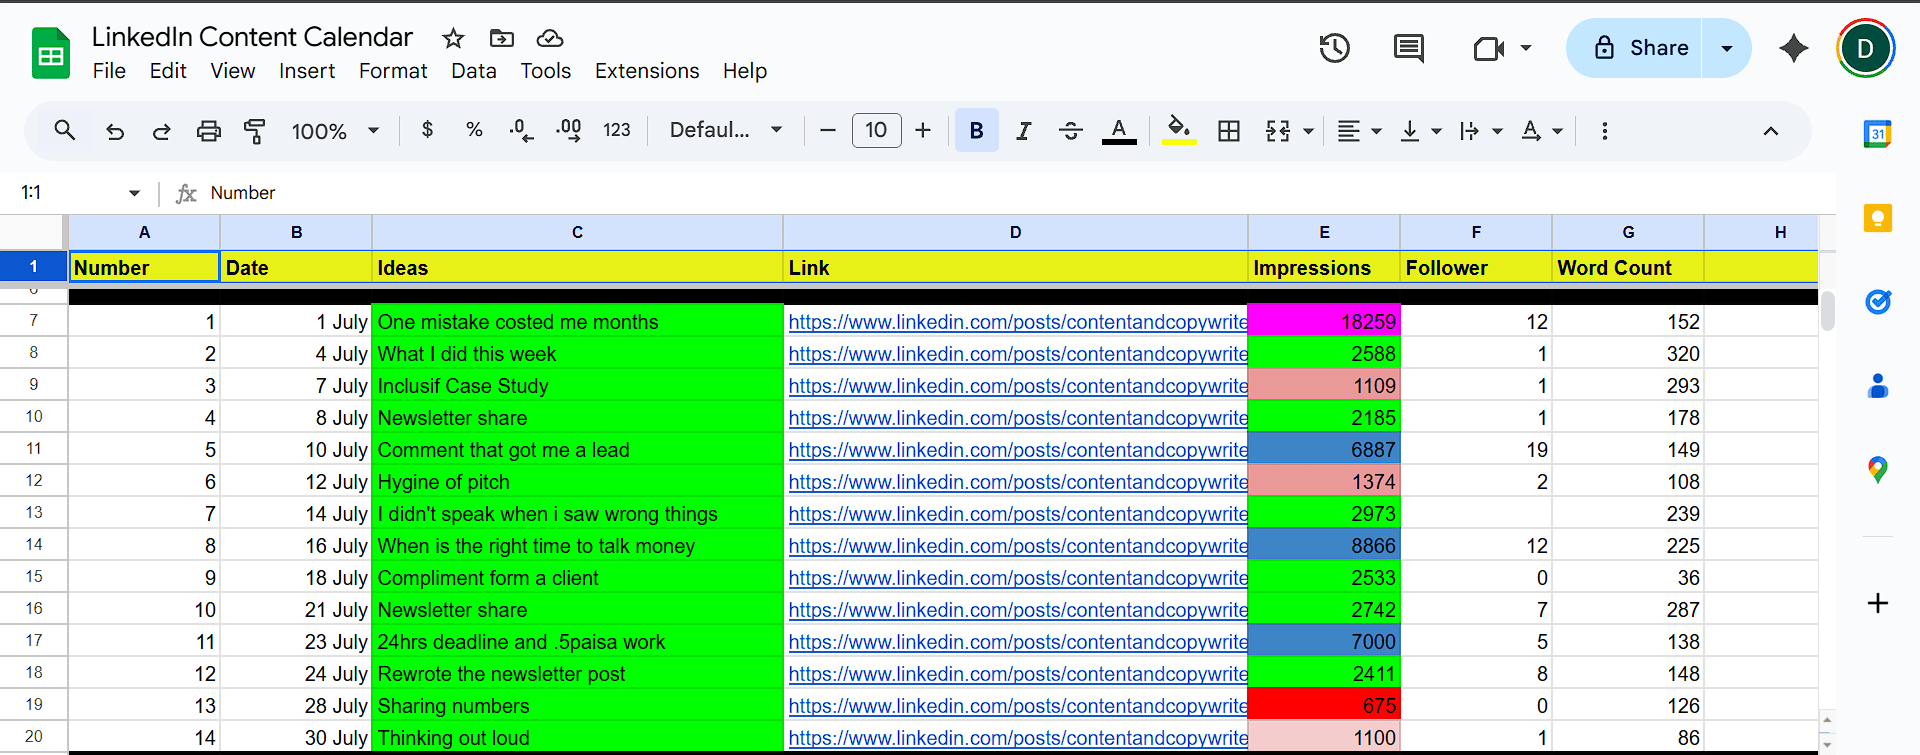Open Share options dropdown arrow

click(1726, 48)
